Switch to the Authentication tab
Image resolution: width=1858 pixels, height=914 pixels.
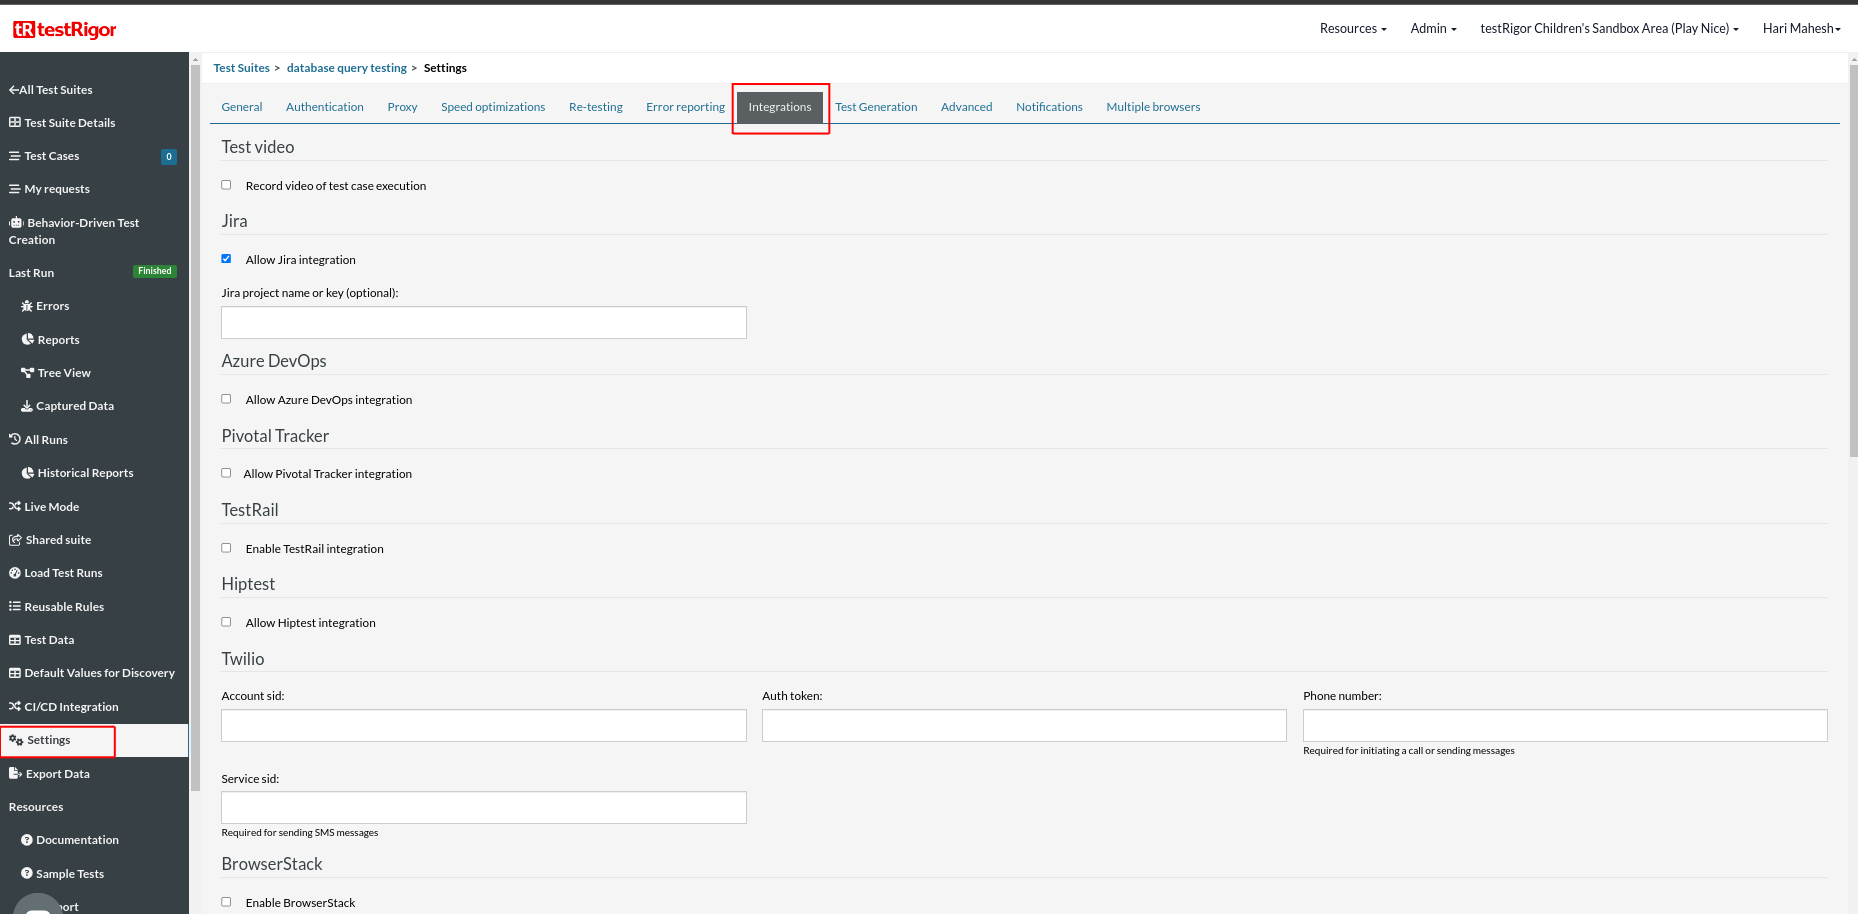pos(324,107)
